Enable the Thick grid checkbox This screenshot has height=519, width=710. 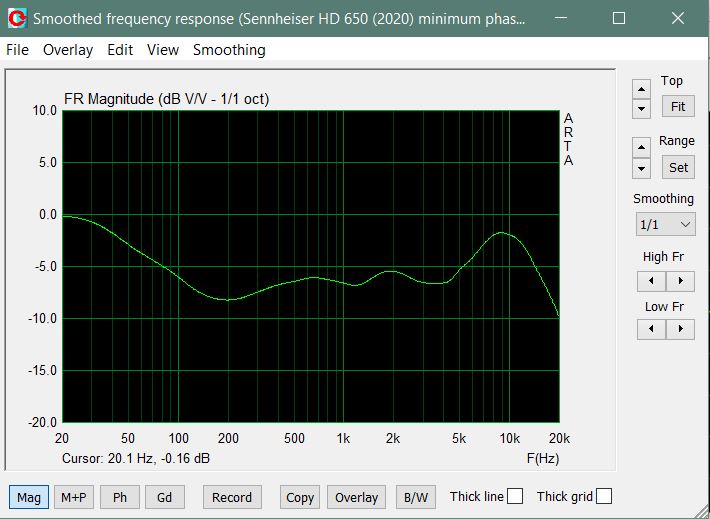604,496
